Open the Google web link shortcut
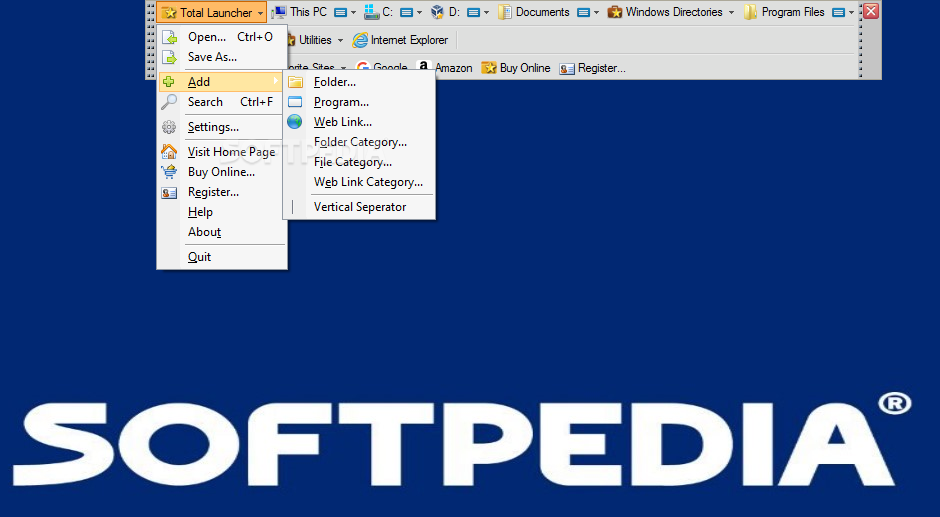 point(382,68)
